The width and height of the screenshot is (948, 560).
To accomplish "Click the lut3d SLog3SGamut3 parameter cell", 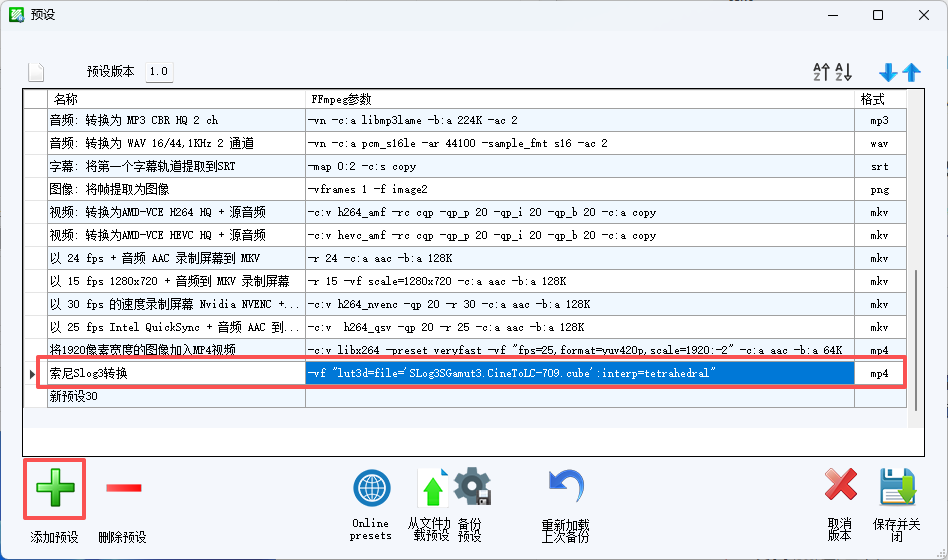I will (580, 373).
